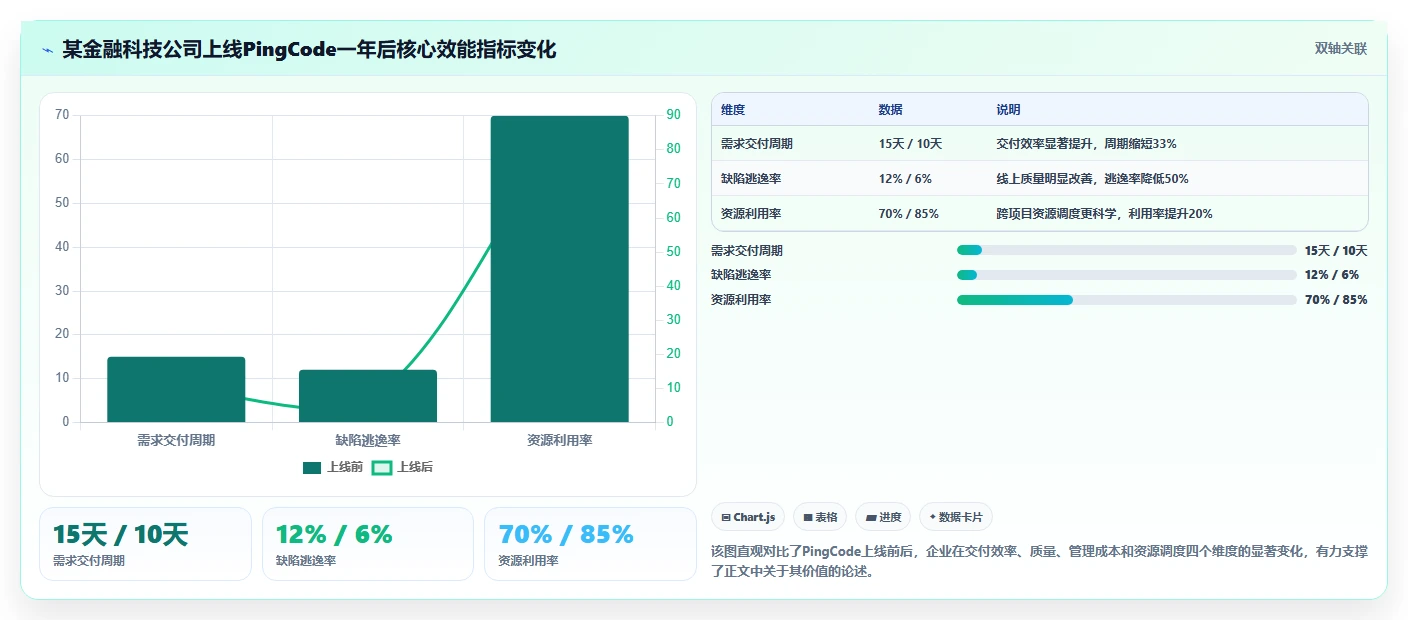
Task: Click the dashboard title text
Action: coord(309,50)
